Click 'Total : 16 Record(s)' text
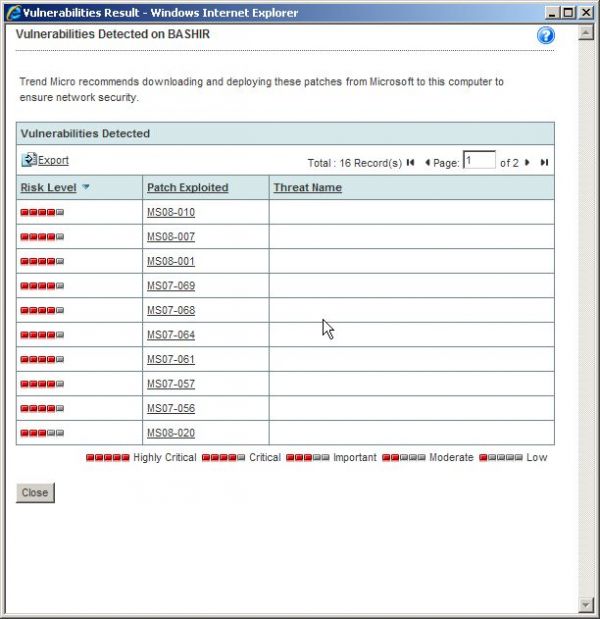The height and width of the screenshot is (619, 600). 354,163
